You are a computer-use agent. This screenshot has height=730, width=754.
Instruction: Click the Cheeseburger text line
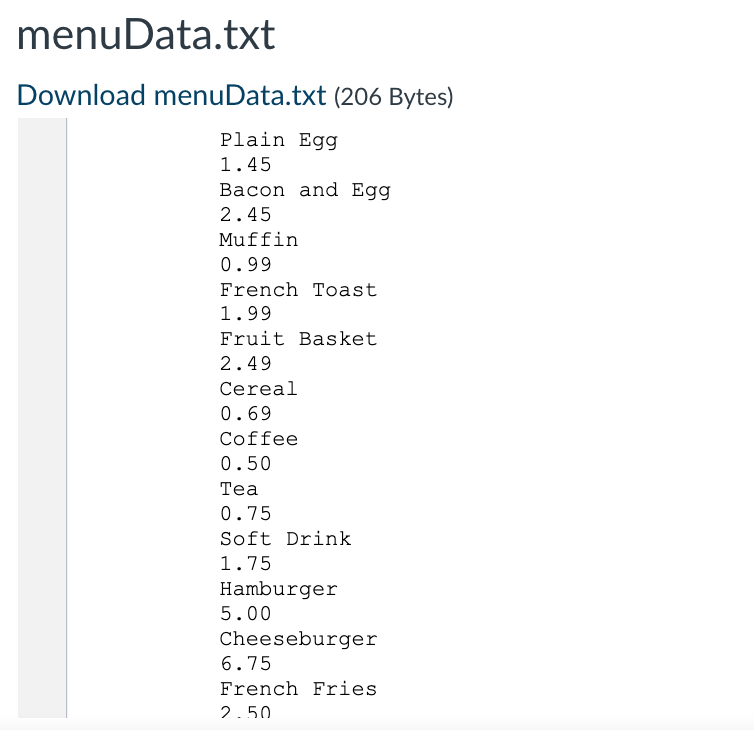click(x=299, y=639)
